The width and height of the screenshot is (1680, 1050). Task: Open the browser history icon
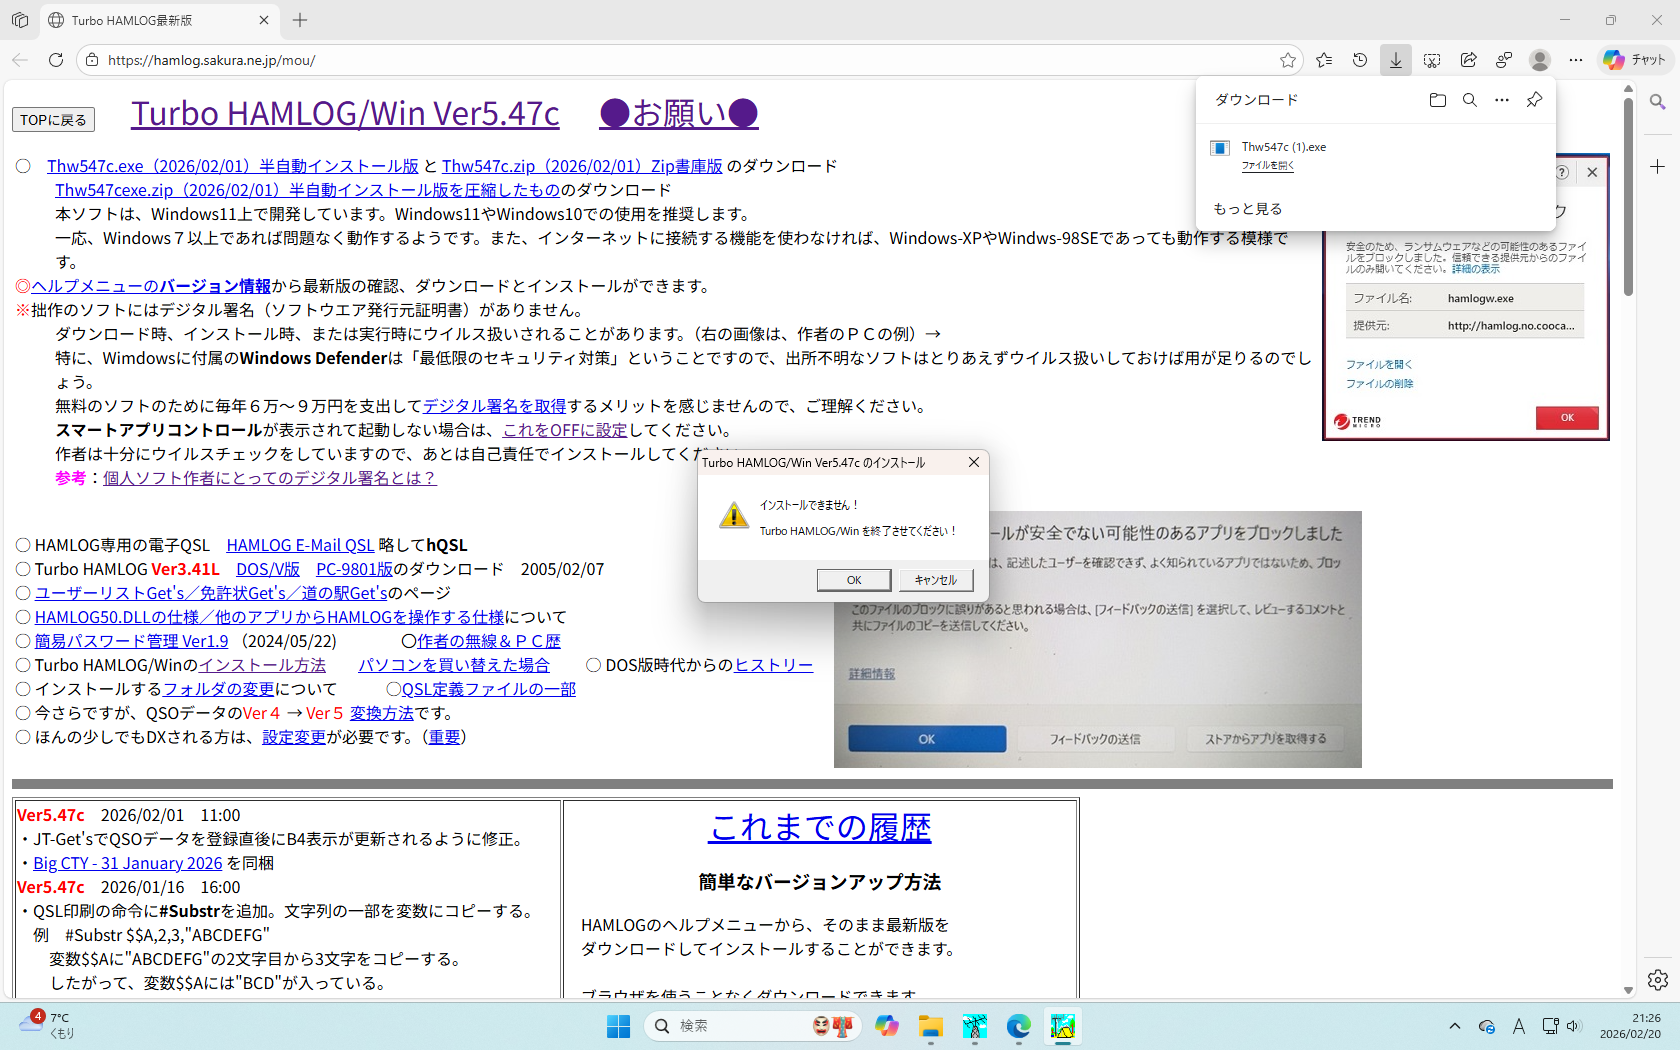[x=1360, y=60]
